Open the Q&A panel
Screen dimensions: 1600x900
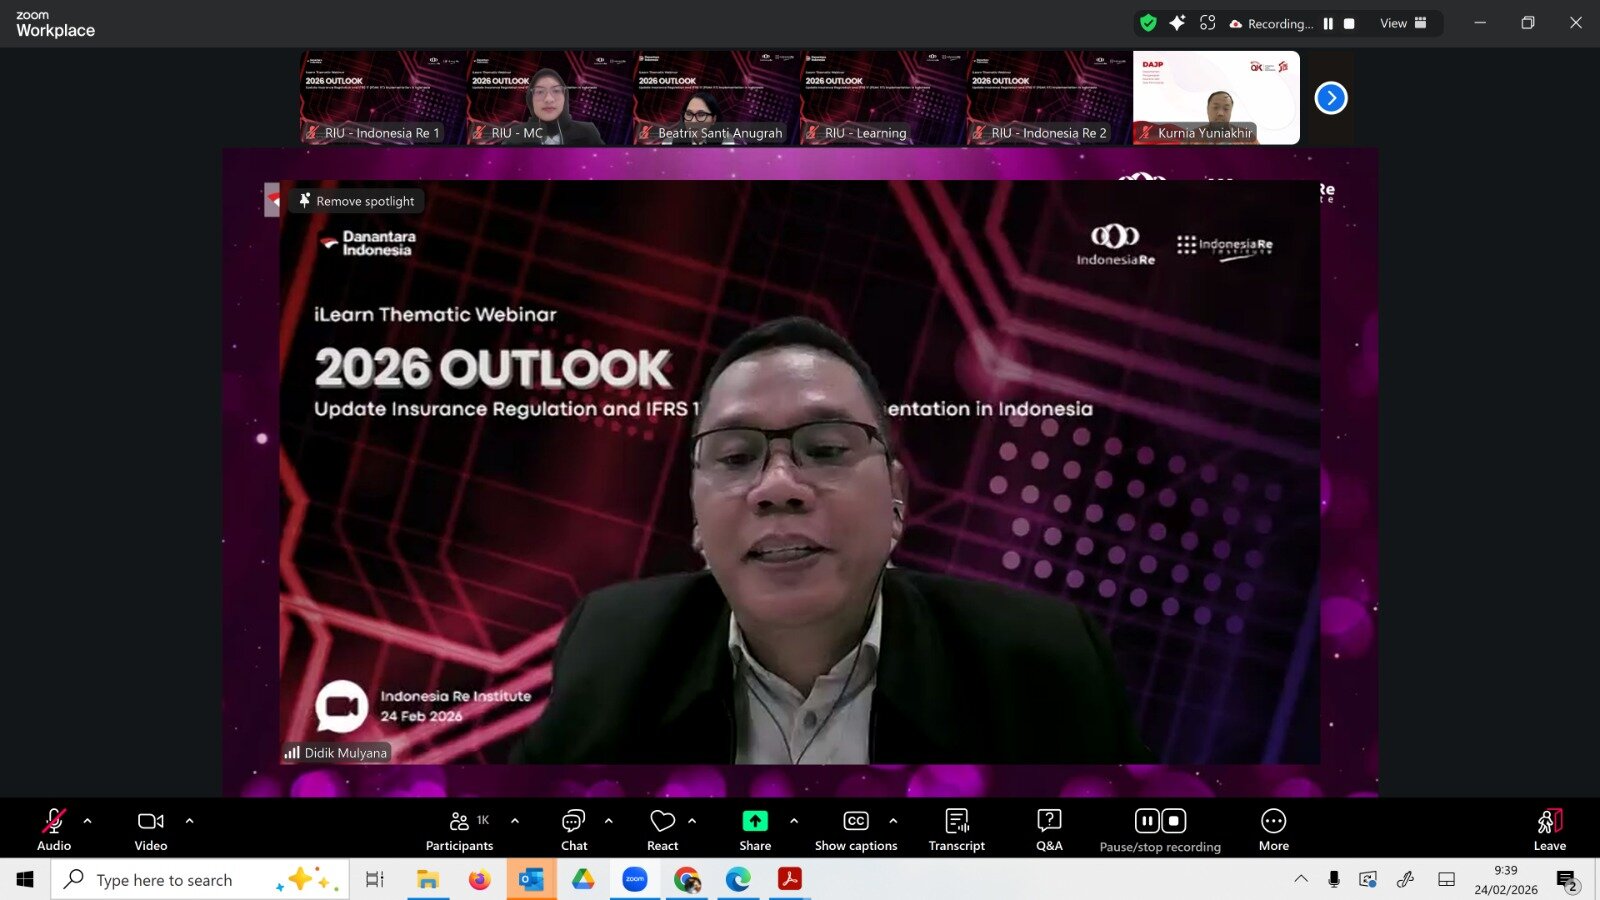click(x=1049, y=829)
